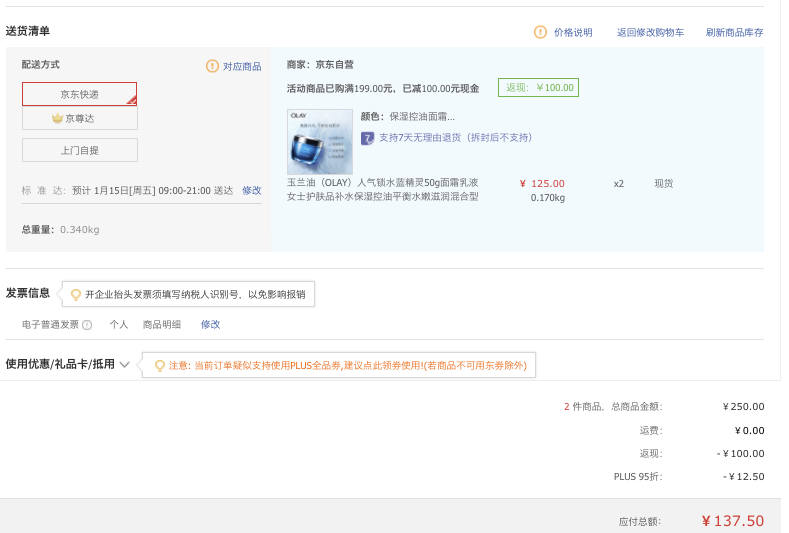
Task: Expand 使用优惠/礼品卡/抵用 section chevron
Action: [x=125, y=364]
